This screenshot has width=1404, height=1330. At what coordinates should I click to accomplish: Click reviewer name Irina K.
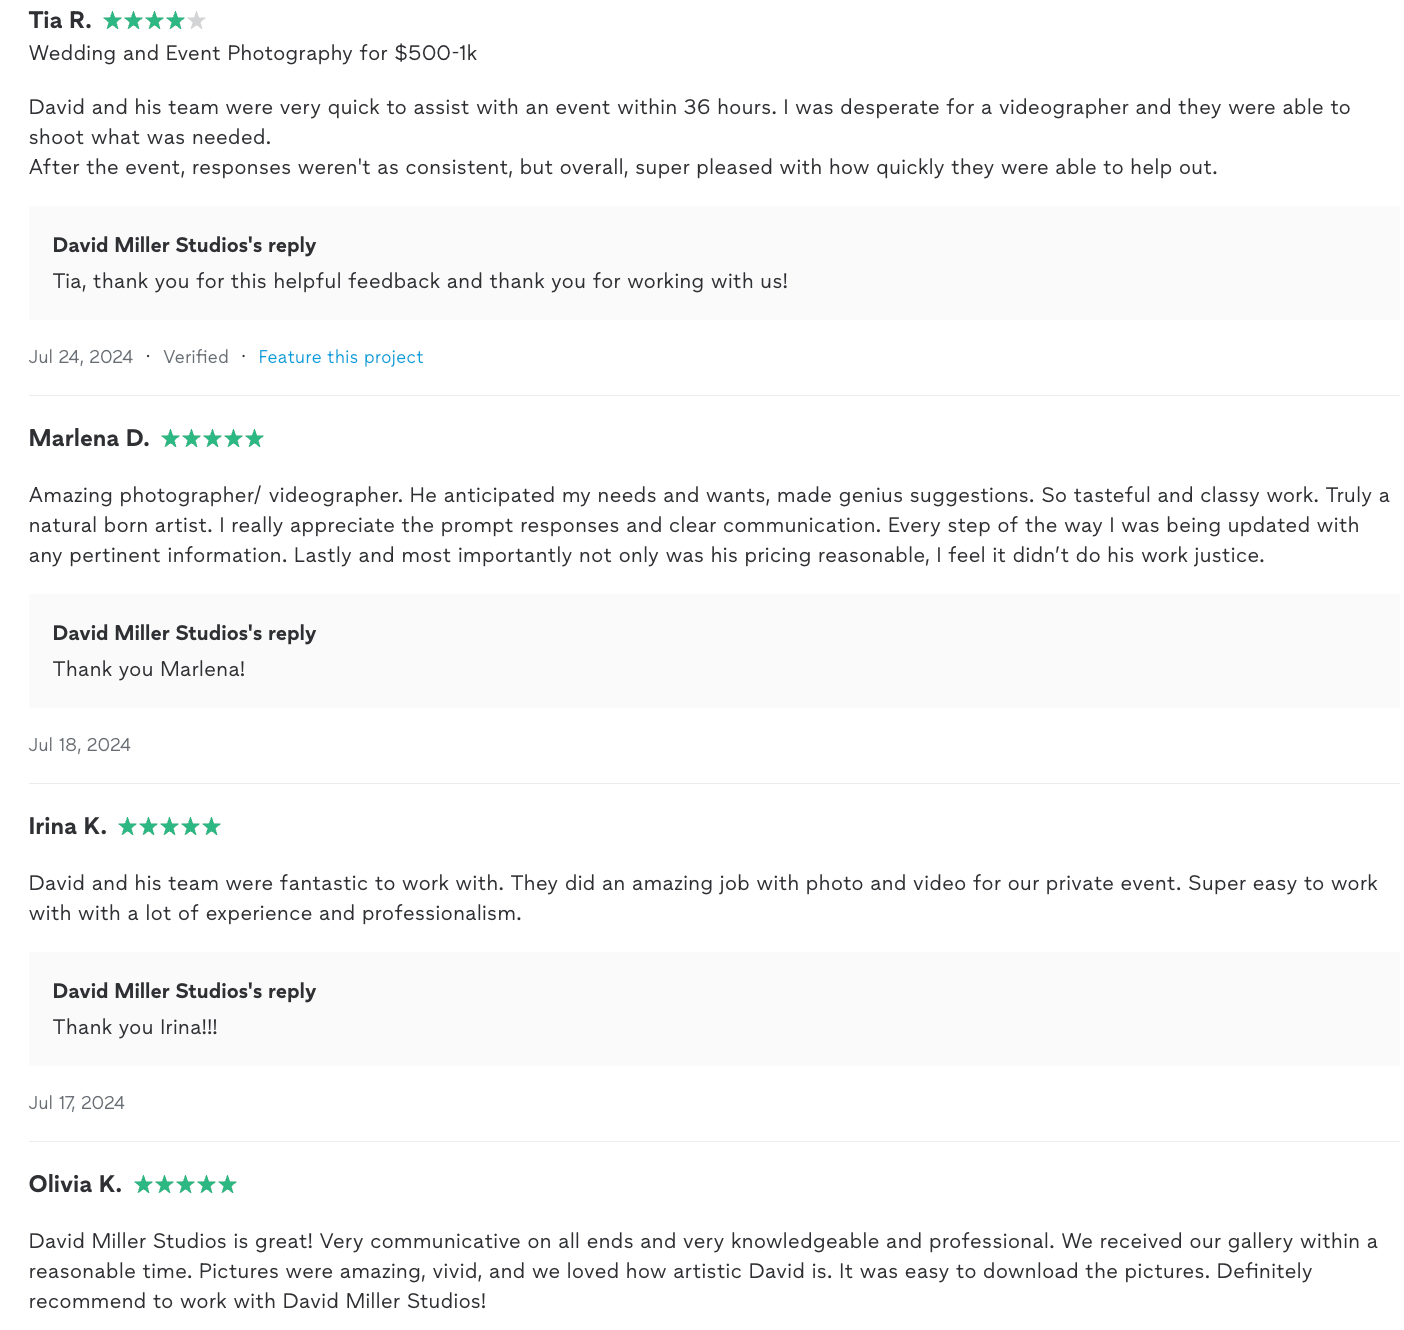(x=67, y=827)
